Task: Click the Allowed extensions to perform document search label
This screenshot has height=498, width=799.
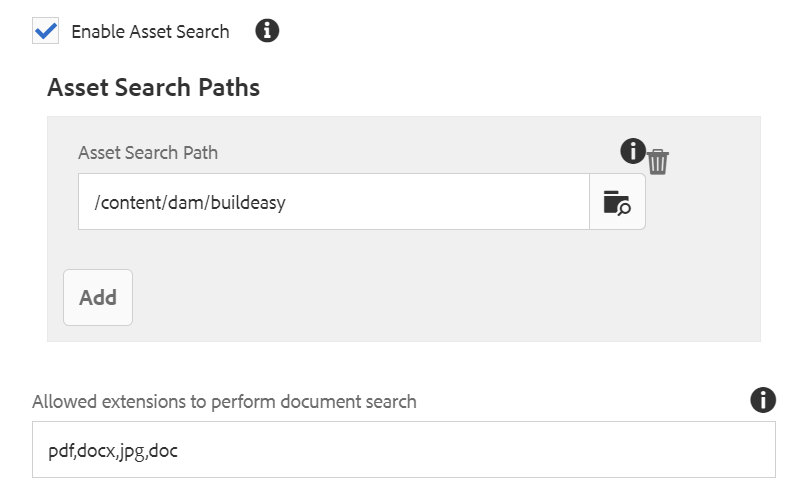Action: (224, 402)
